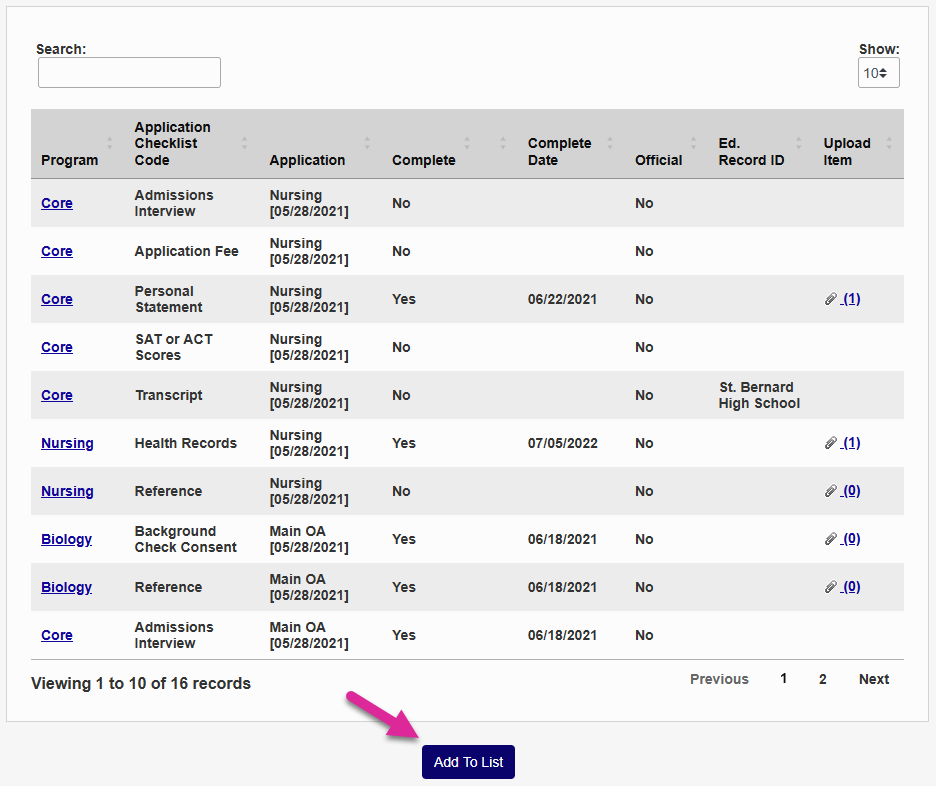Go to page 2 of records

point(823,679)
